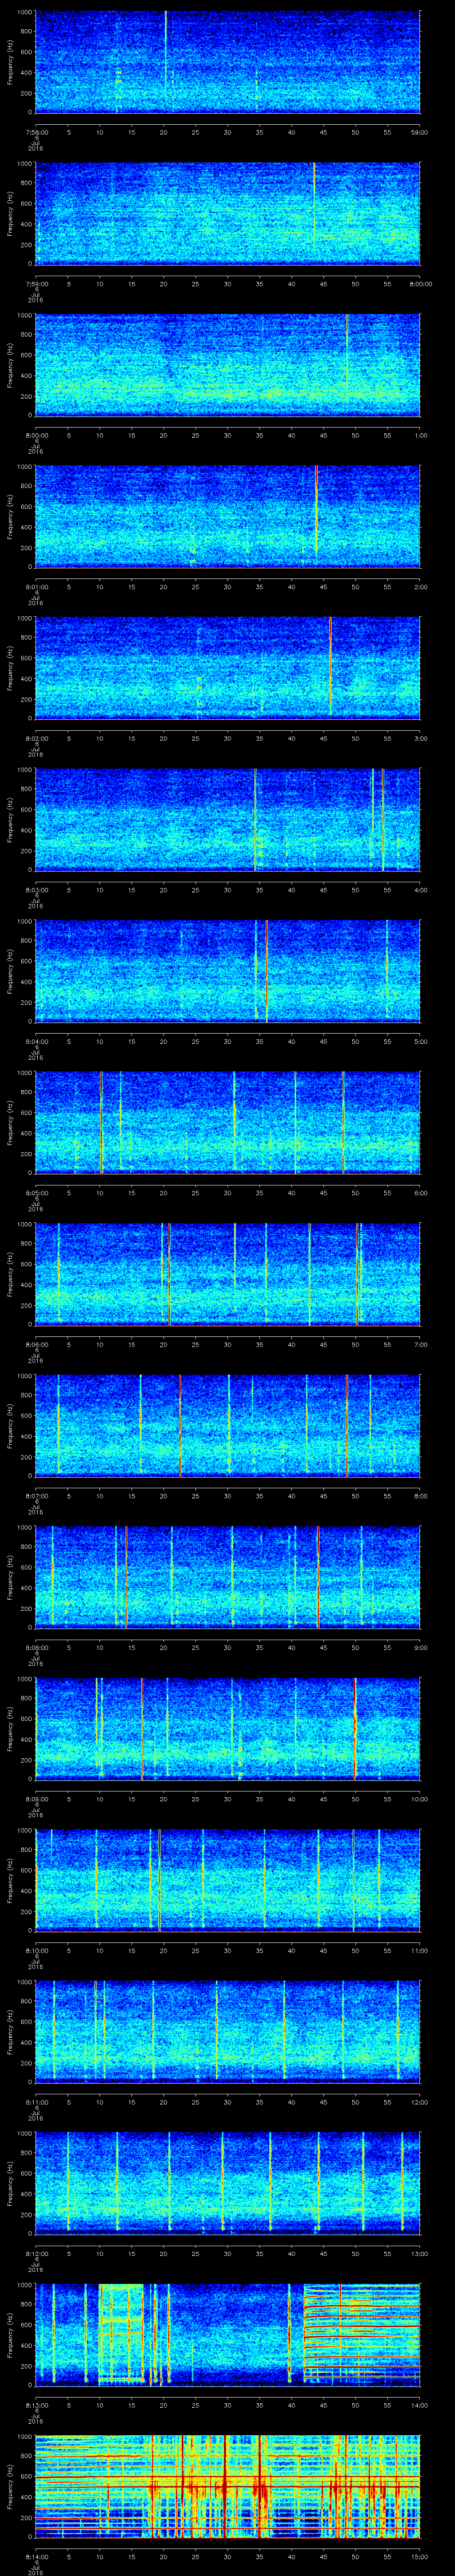Click the 7:00 end time label
This screenshot has height=2576, width=455.
coord(420,1344)
